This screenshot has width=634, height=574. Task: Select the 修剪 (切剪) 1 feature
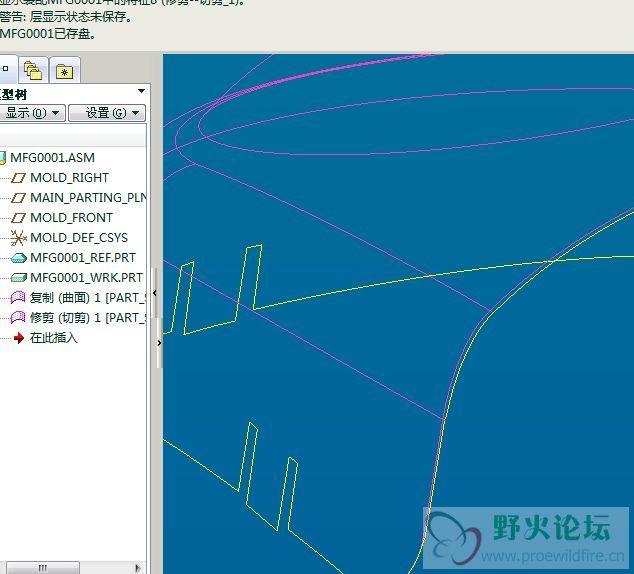pos(88,318)
